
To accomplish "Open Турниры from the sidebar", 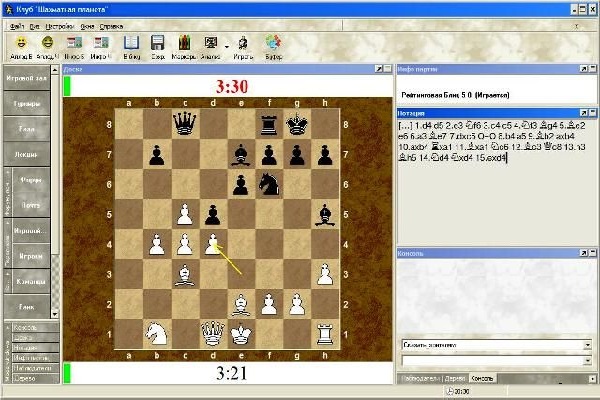I will click(x=27, y=103).
